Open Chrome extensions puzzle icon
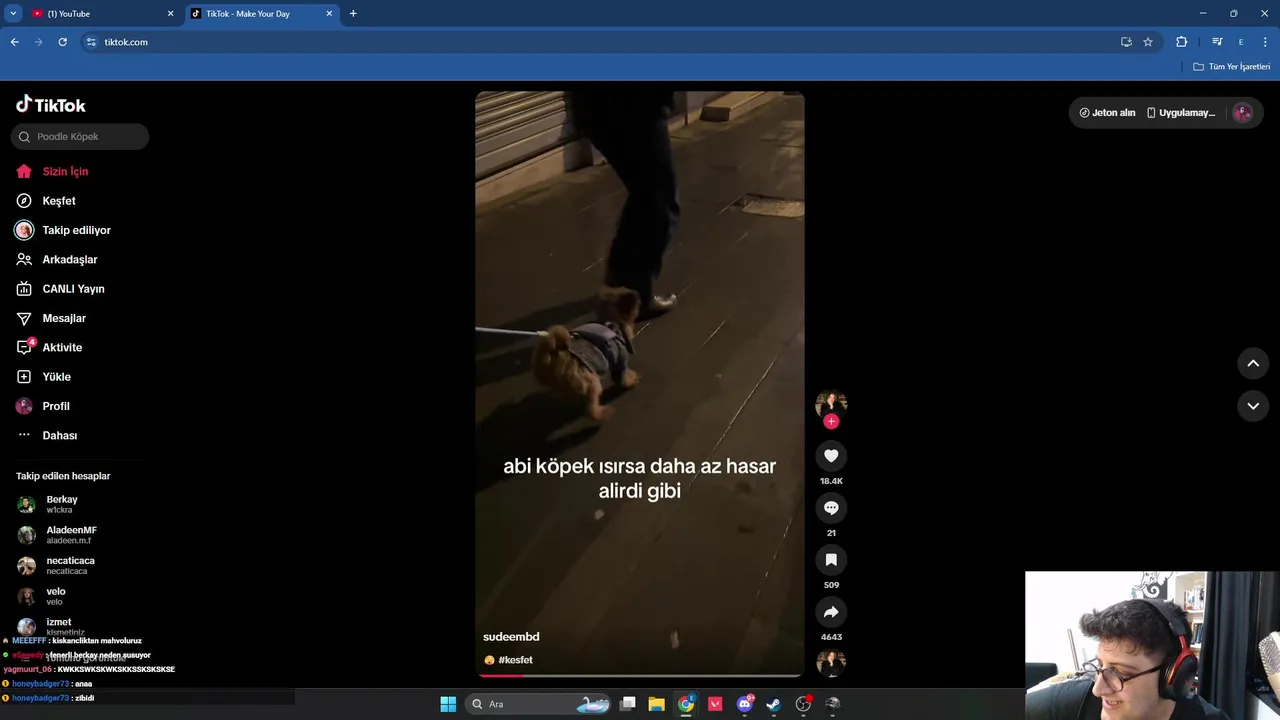This screenshot has width=1280, height=720. 1182,42
